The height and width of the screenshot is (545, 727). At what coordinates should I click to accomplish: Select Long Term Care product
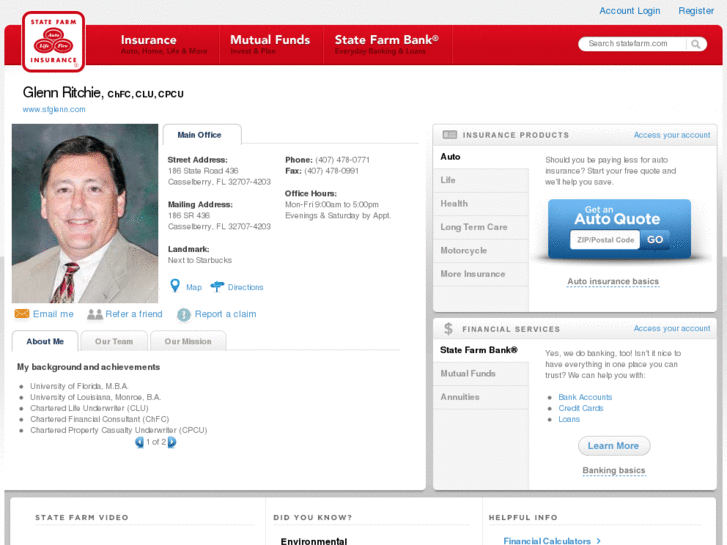coord(481,227)
